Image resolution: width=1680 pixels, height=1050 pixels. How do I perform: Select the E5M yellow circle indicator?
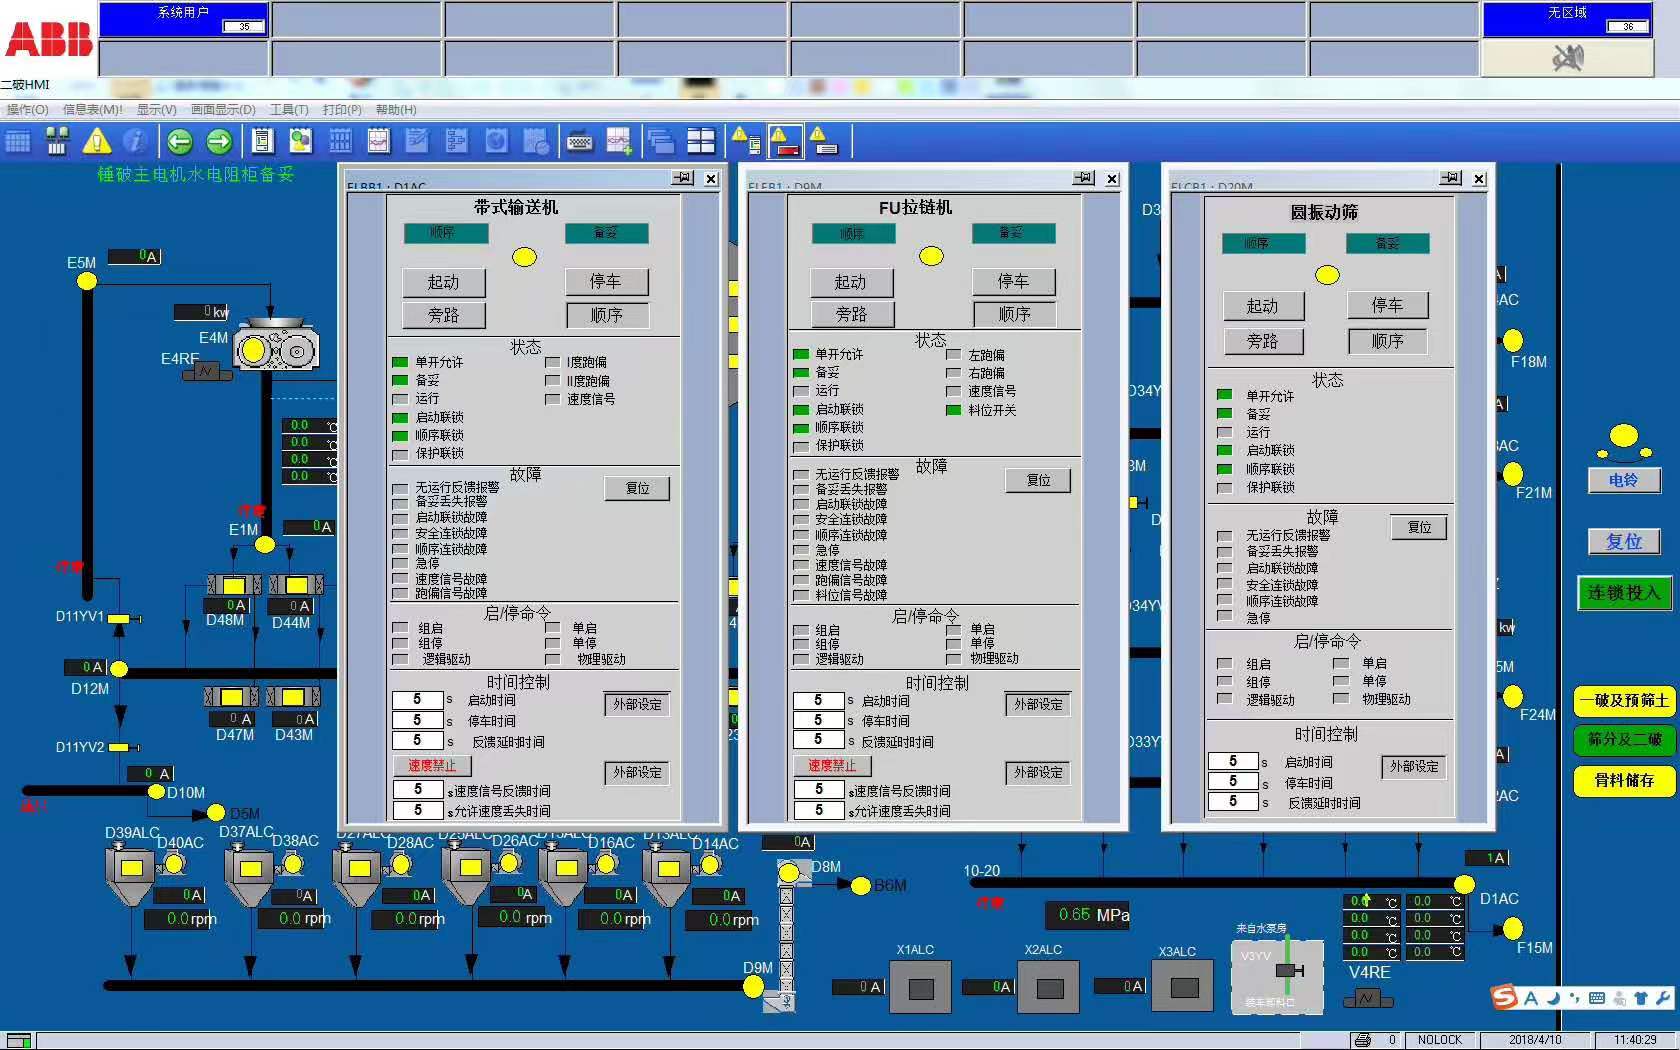(87, 281)
